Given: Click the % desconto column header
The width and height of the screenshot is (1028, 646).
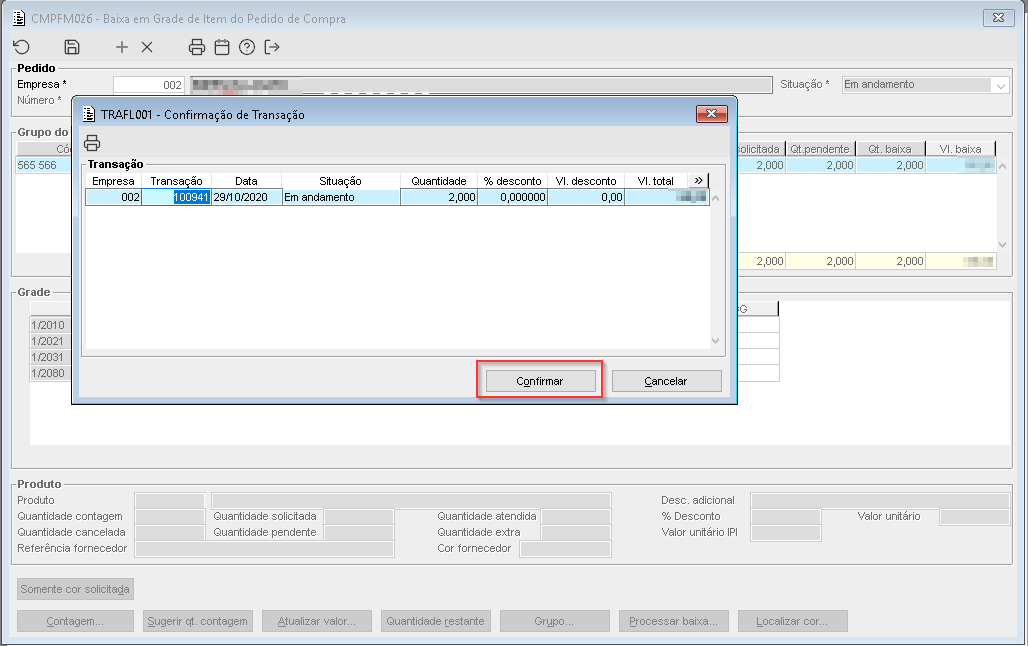Looking at the screenshot, I should pos(513,180).
